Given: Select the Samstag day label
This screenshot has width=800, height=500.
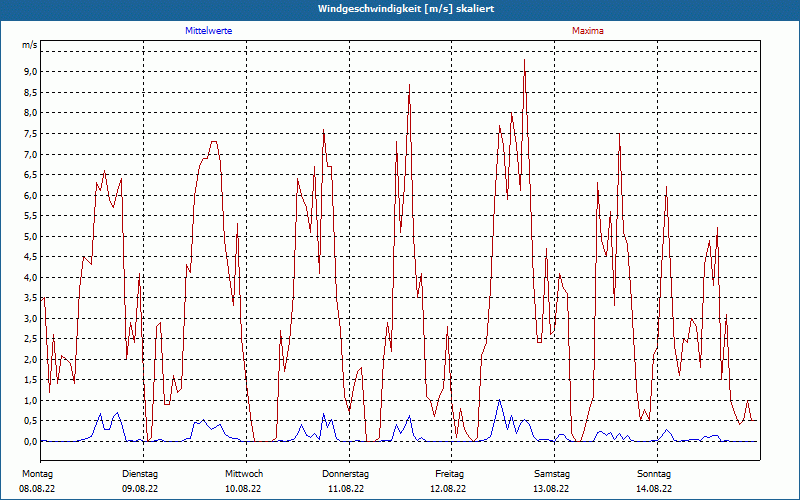Looking at the screenshot, I should pyautogui.click(x=552, y=474).
